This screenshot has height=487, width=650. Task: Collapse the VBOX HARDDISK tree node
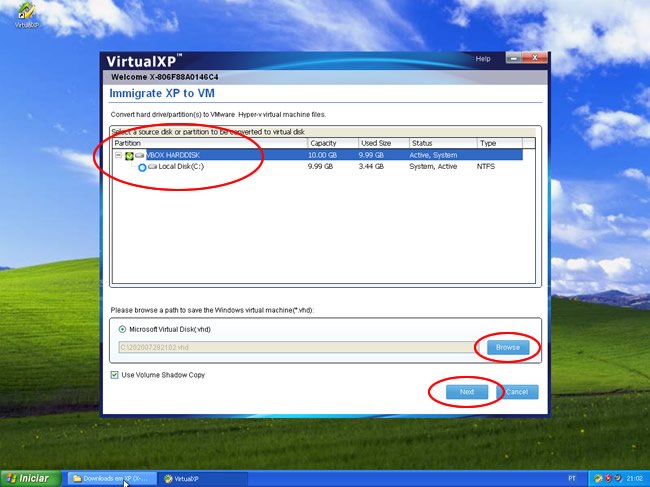click(x=118, y=155)
